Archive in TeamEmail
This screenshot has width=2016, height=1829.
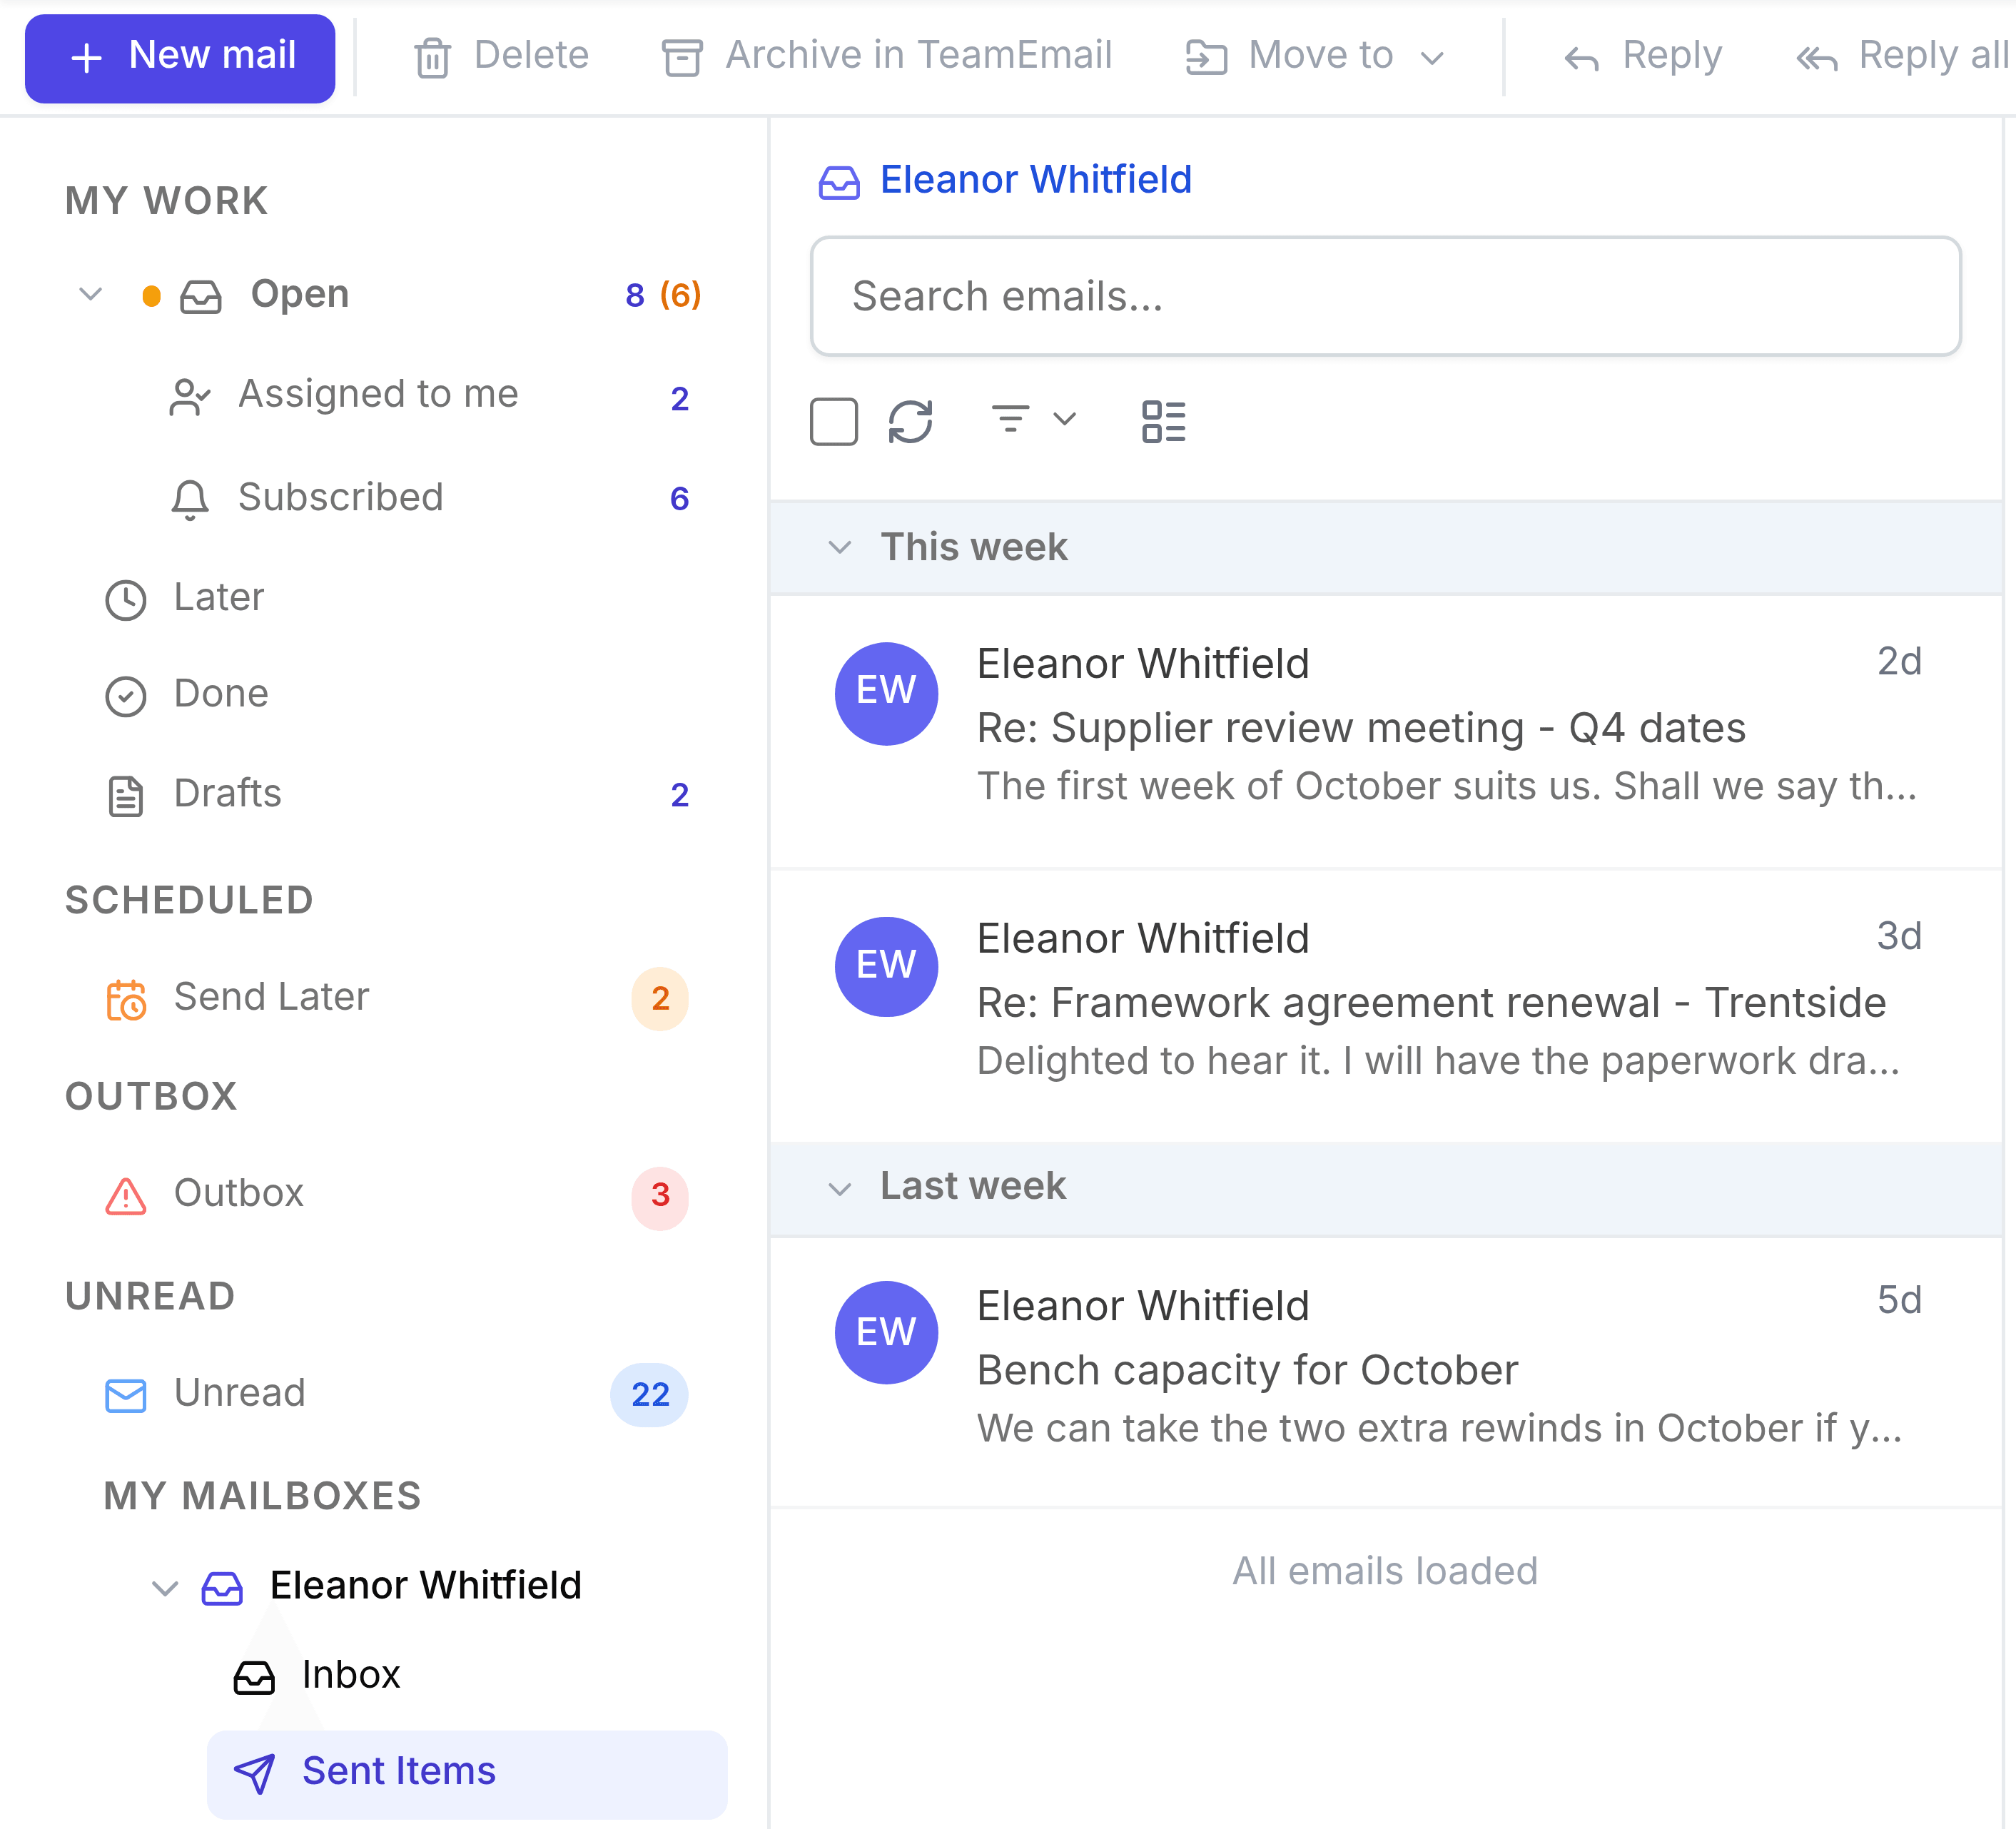(x=887, y=56)
